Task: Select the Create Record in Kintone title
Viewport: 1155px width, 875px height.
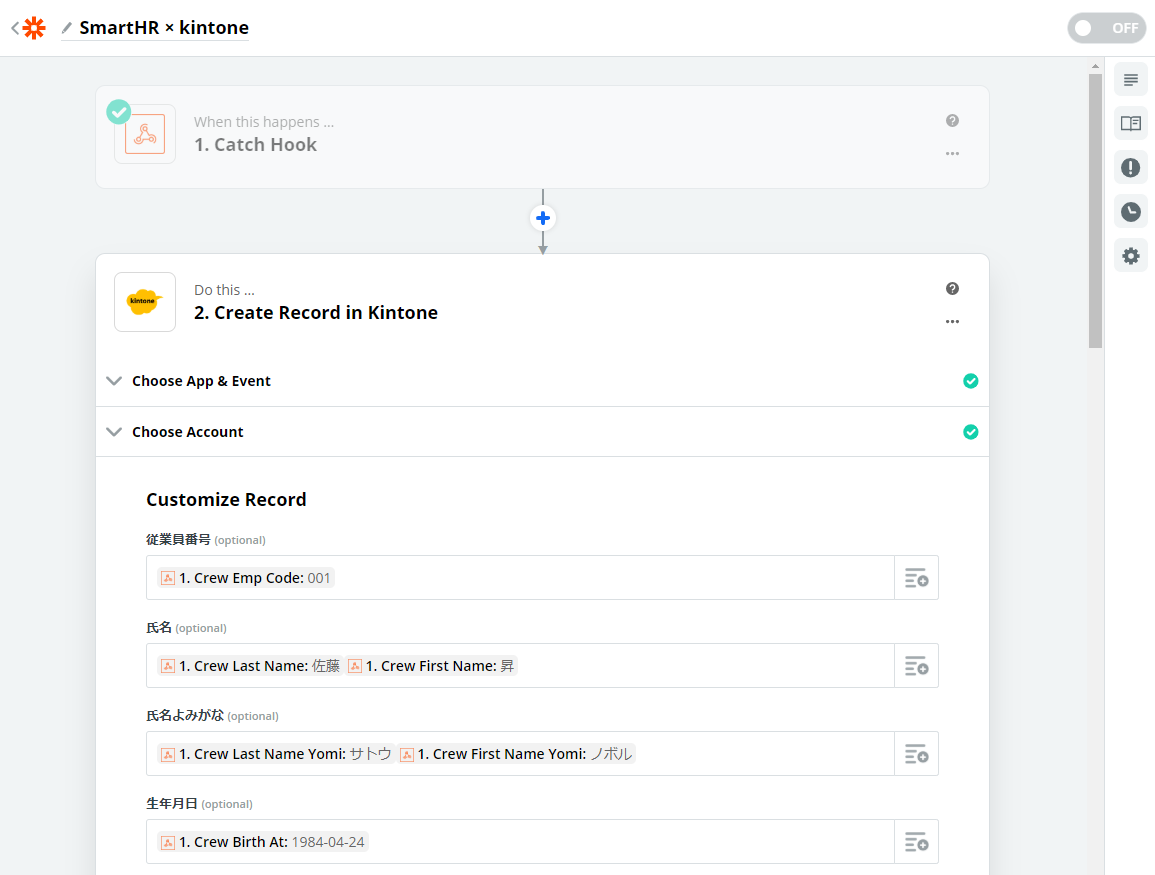Action: [315, 312]
